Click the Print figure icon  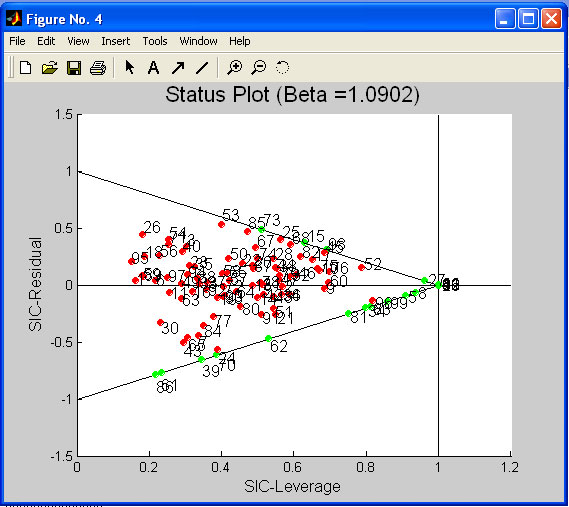(98, 68)
